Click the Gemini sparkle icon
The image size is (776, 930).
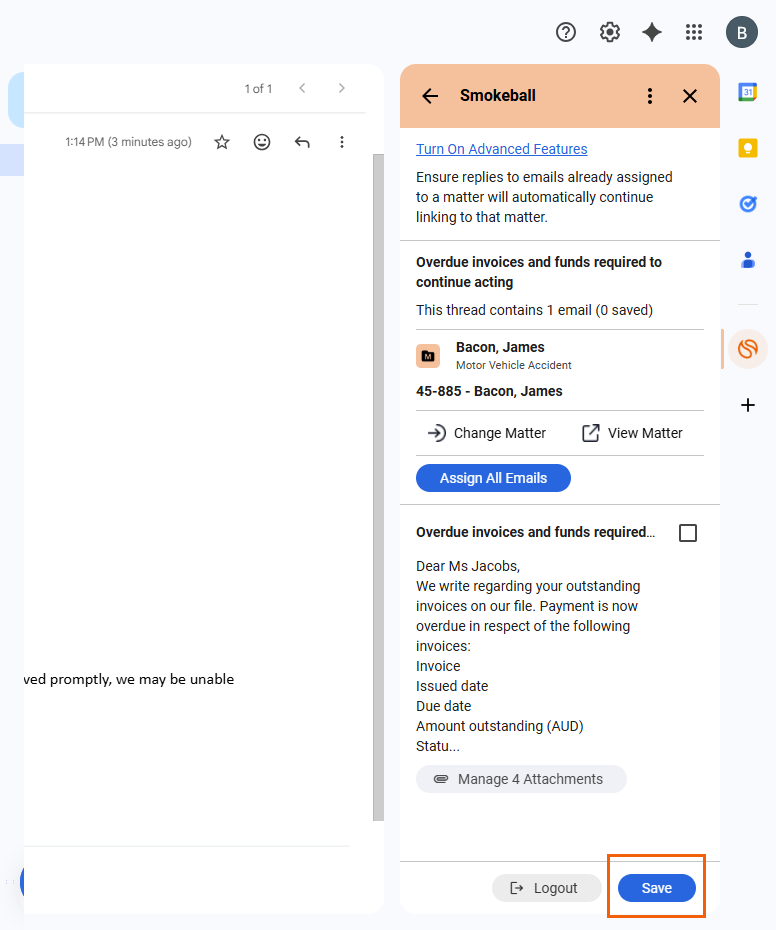click(x=652, y=32)
